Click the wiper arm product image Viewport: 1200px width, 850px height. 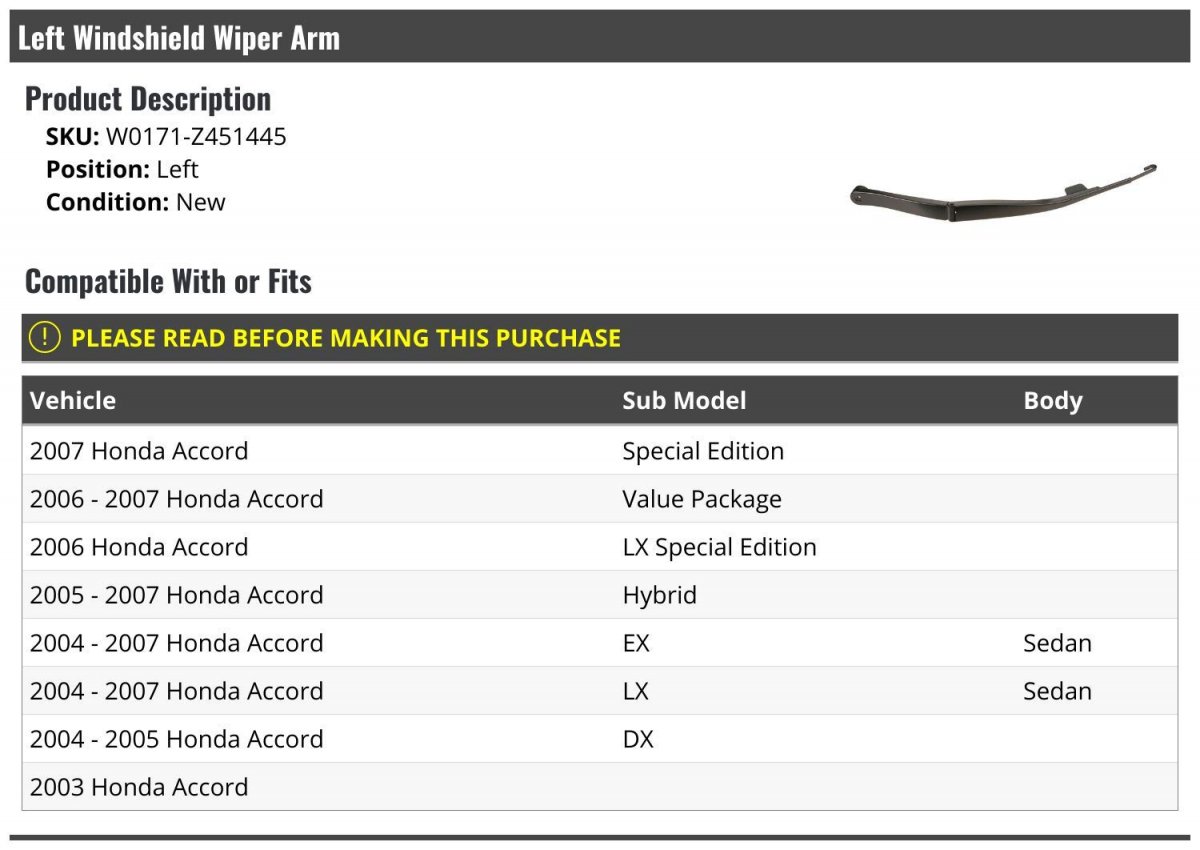(1003, 194)
